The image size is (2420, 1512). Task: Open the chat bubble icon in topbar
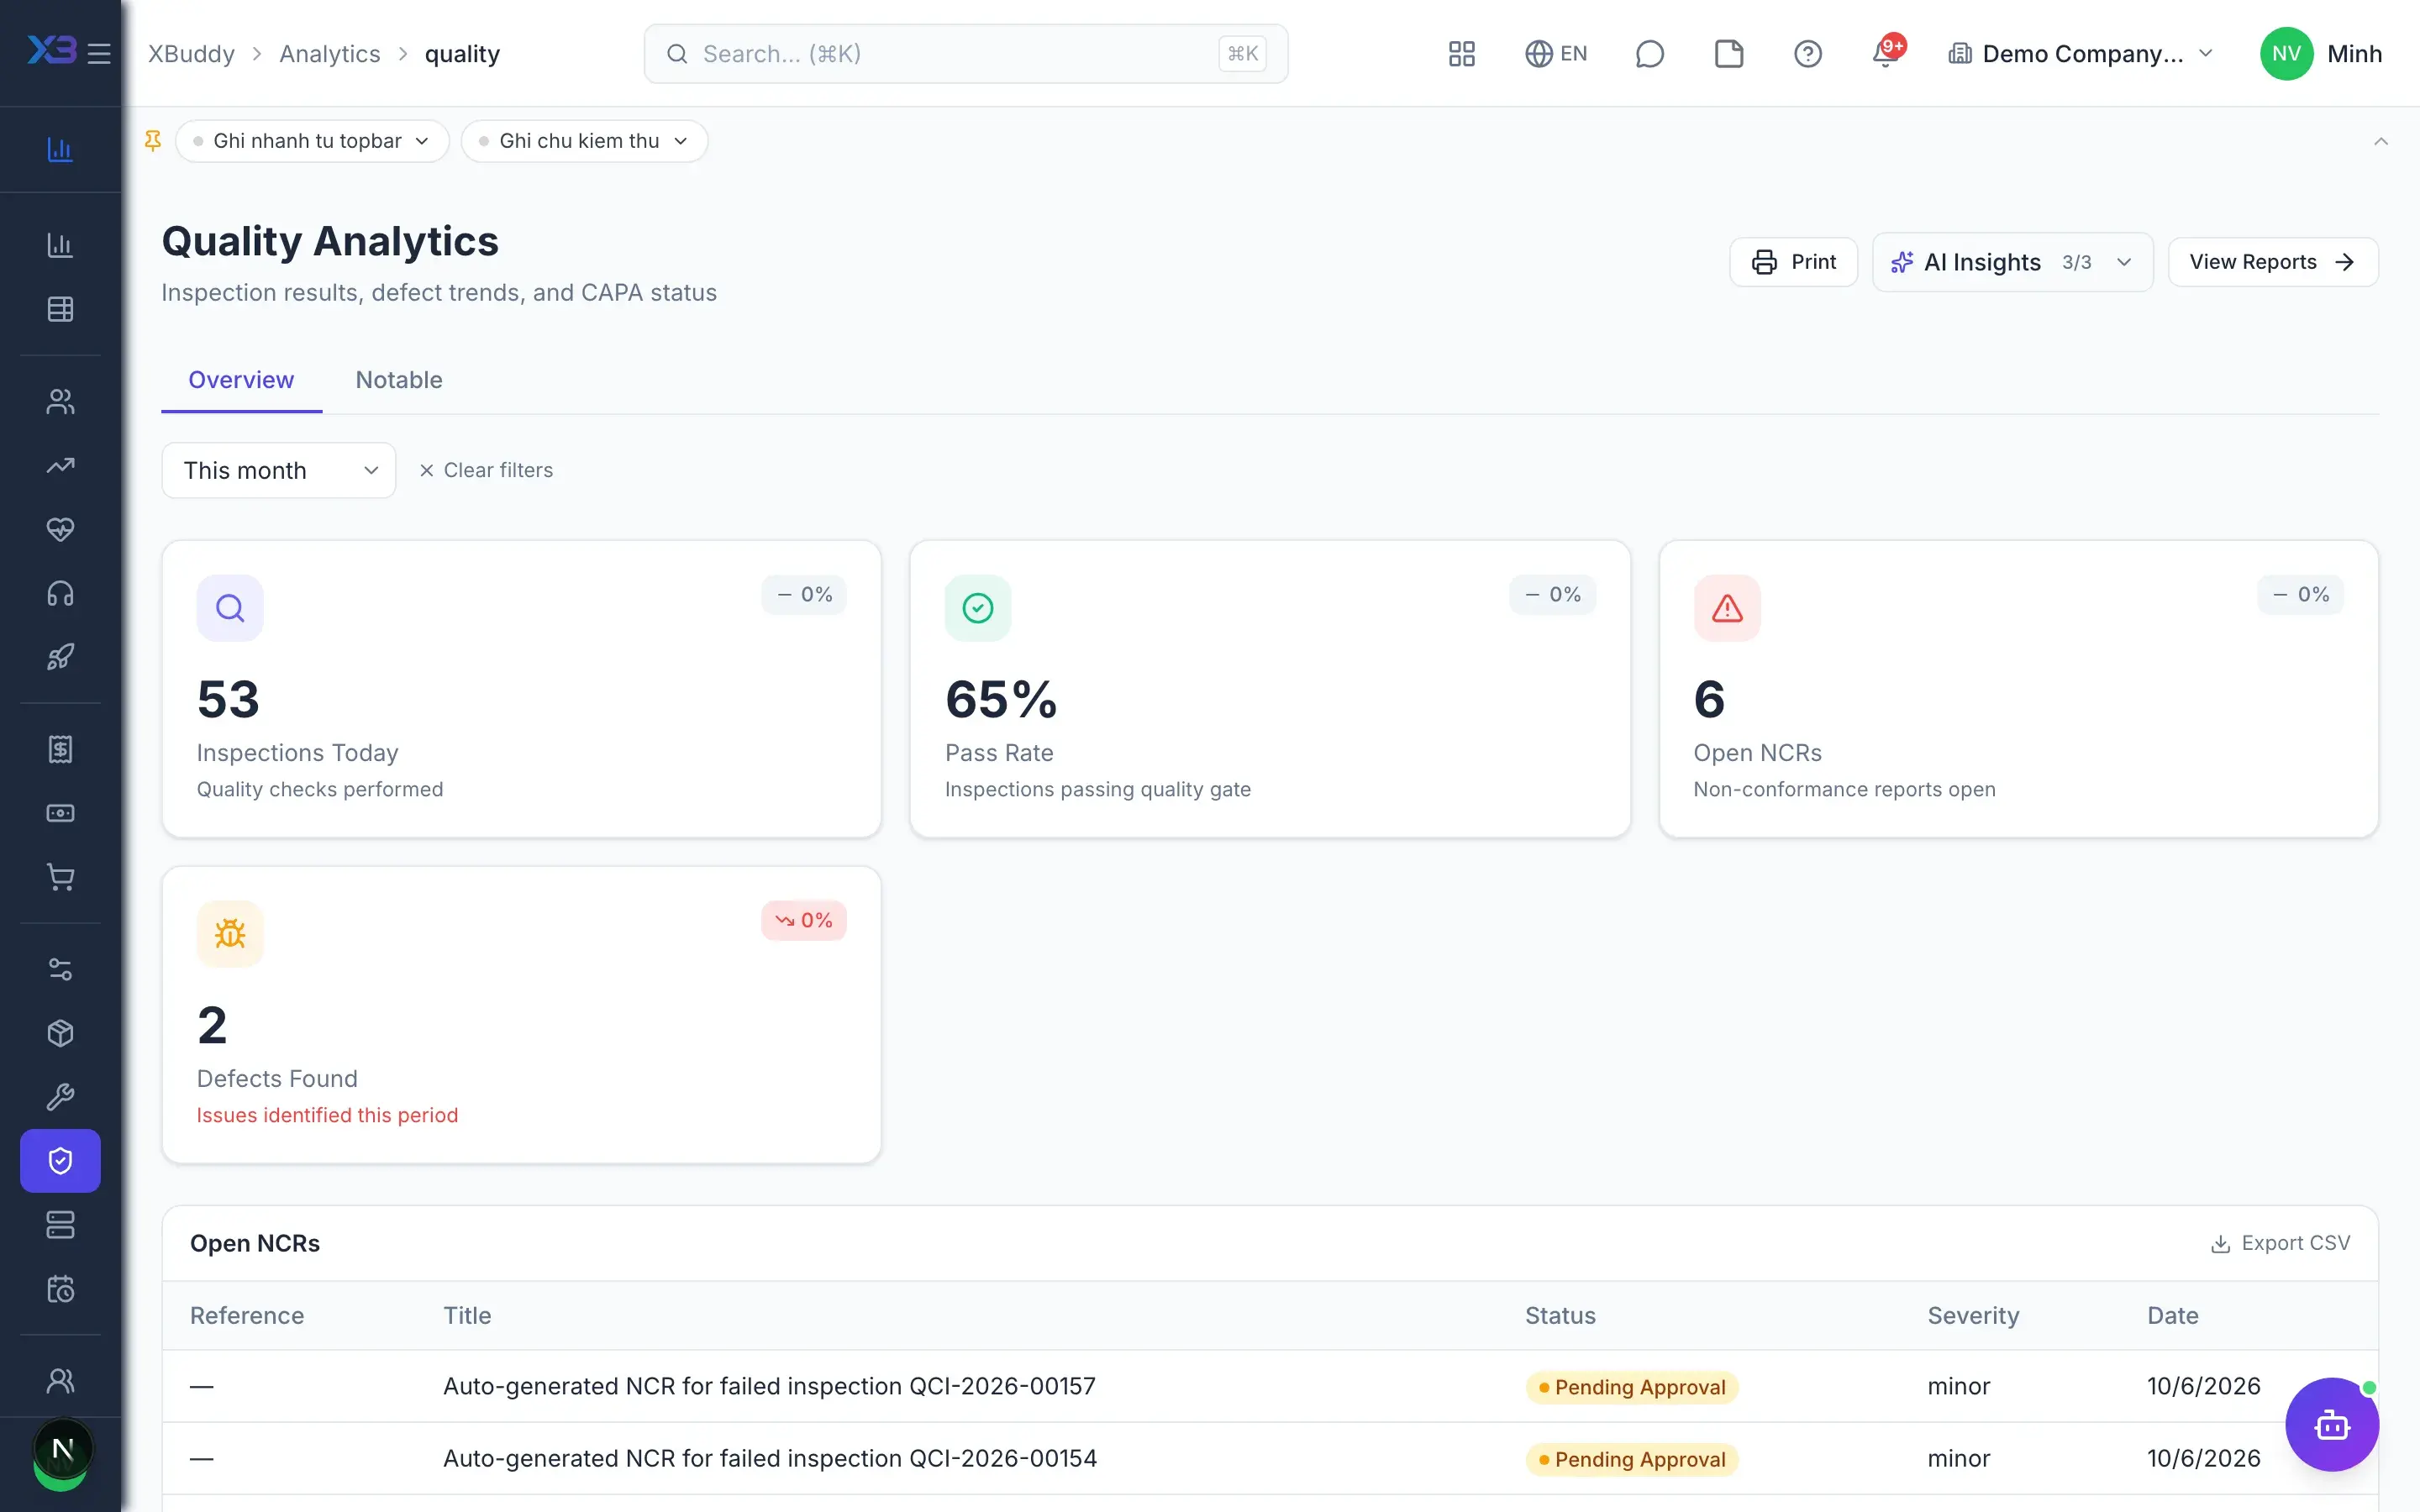pos(1649,54)
